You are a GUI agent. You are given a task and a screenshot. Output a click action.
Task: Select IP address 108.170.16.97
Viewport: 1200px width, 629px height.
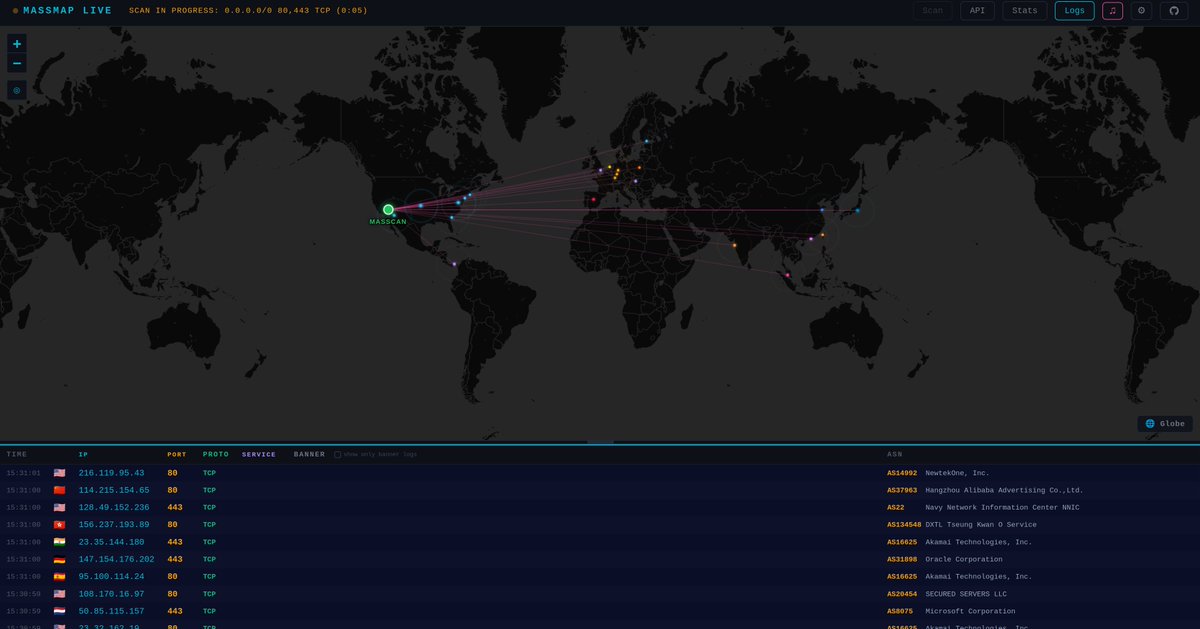click(111, 594)
